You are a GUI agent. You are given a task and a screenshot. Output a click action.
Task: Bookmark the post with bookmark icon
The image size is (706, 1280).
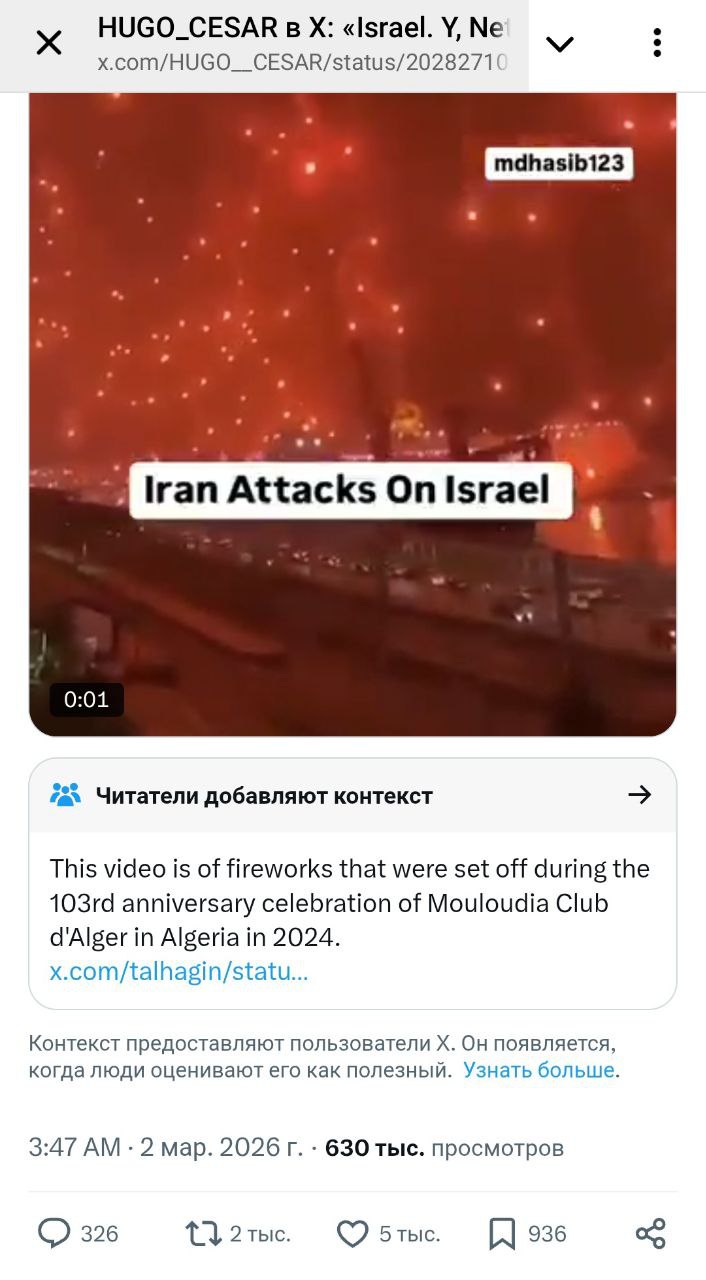pos(502,1234)
